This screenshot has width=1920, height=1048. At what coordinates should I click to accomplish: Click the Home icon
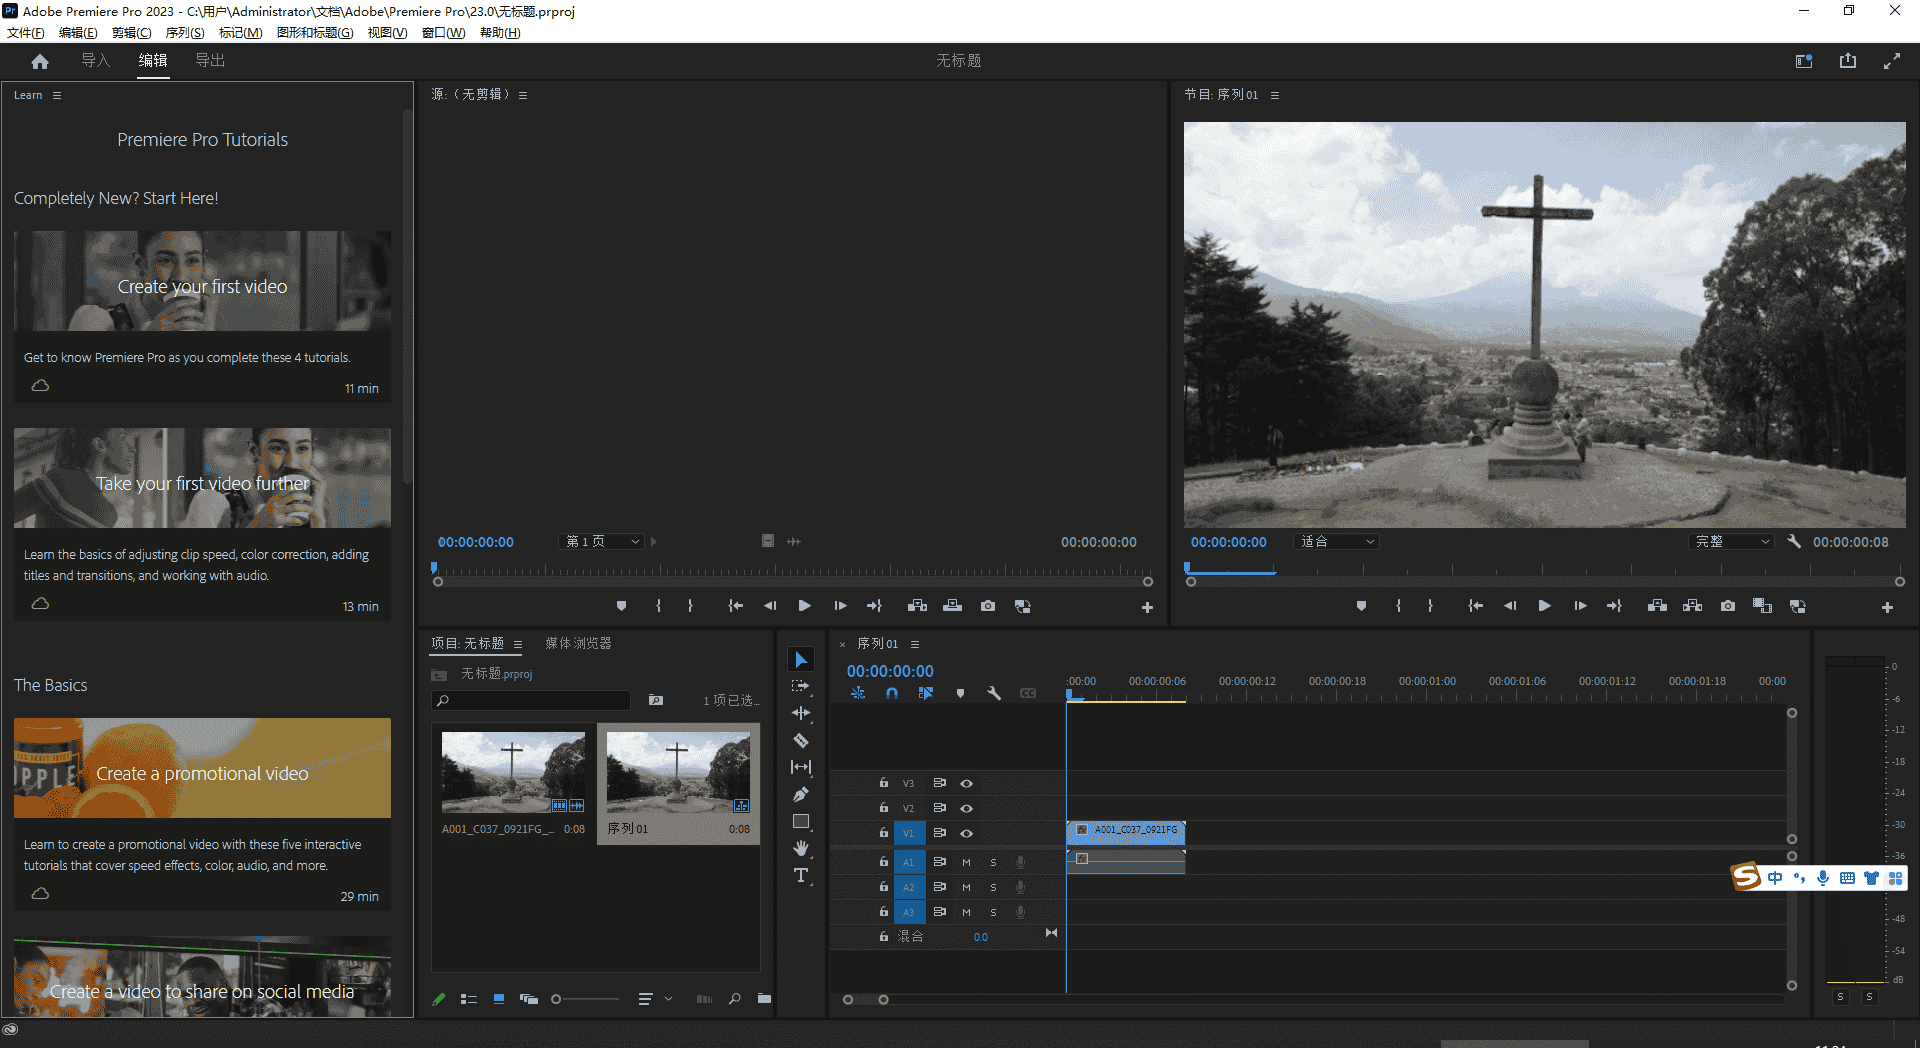coord(40,61)
